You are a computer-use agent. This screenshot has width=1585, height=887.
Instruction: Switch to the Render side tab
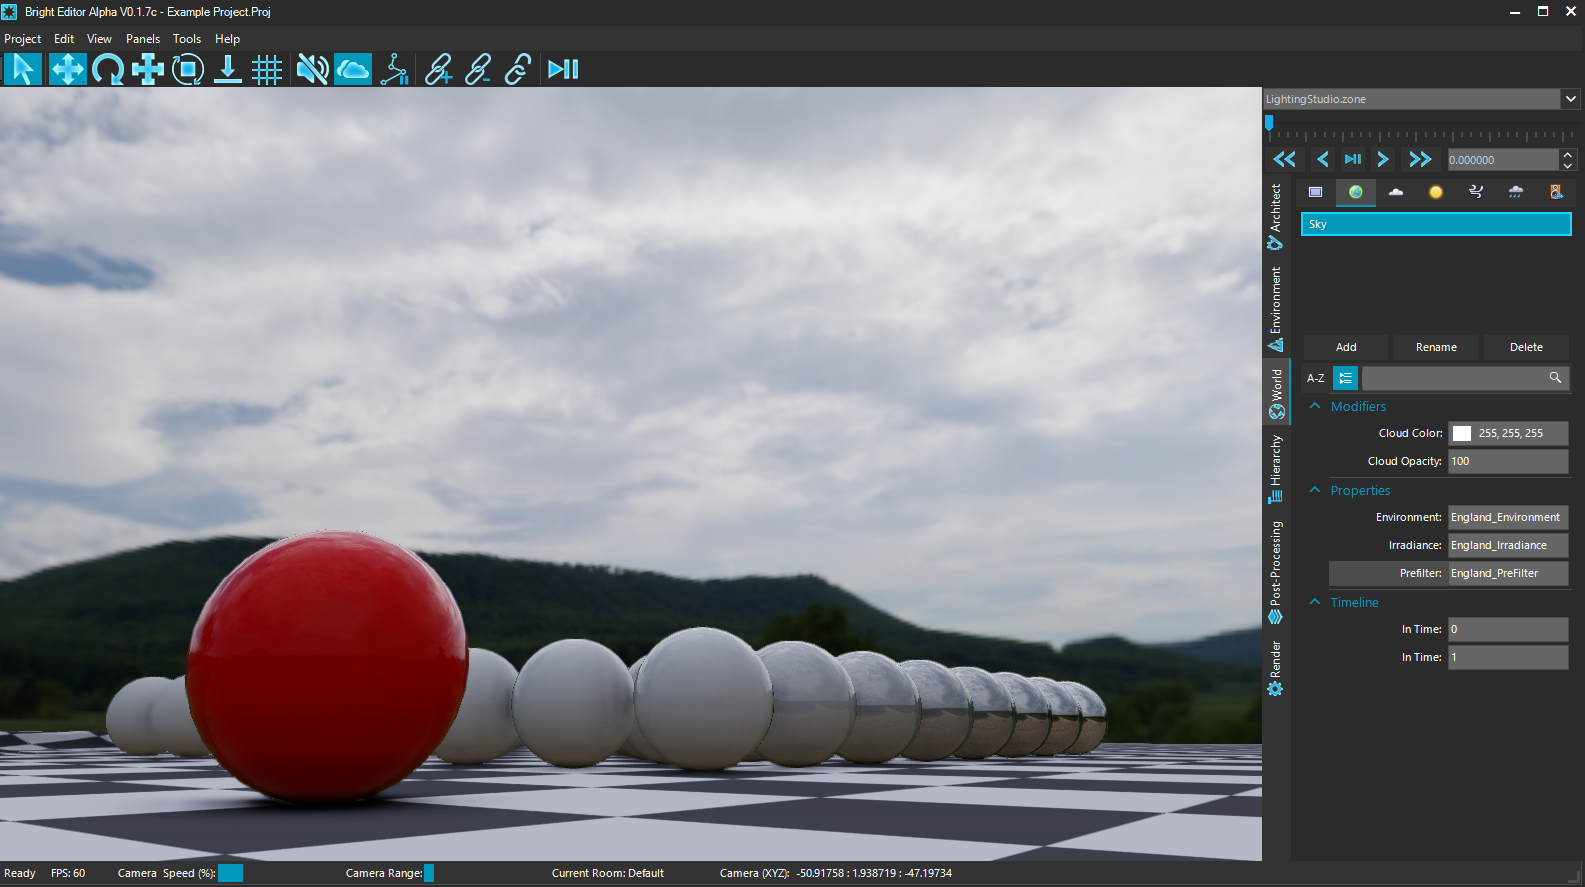1276,668
